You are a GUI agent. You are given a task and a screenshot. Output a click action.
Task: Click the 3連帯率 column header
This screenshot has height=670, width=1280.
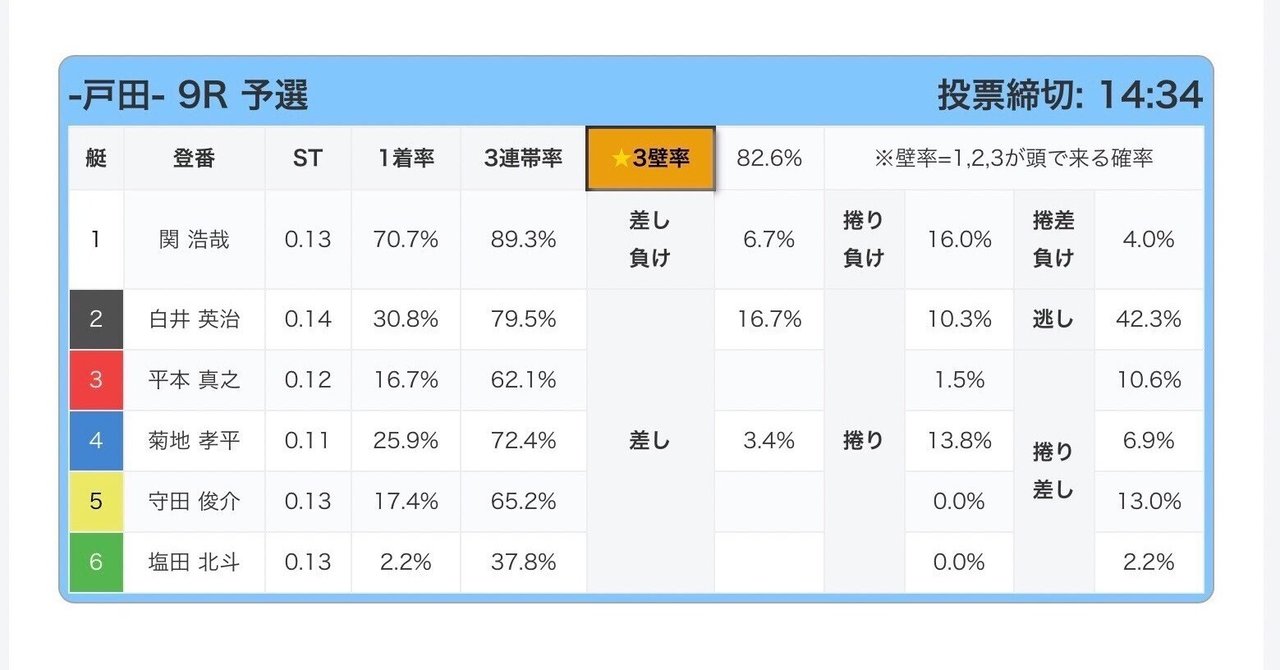[523, 158]
